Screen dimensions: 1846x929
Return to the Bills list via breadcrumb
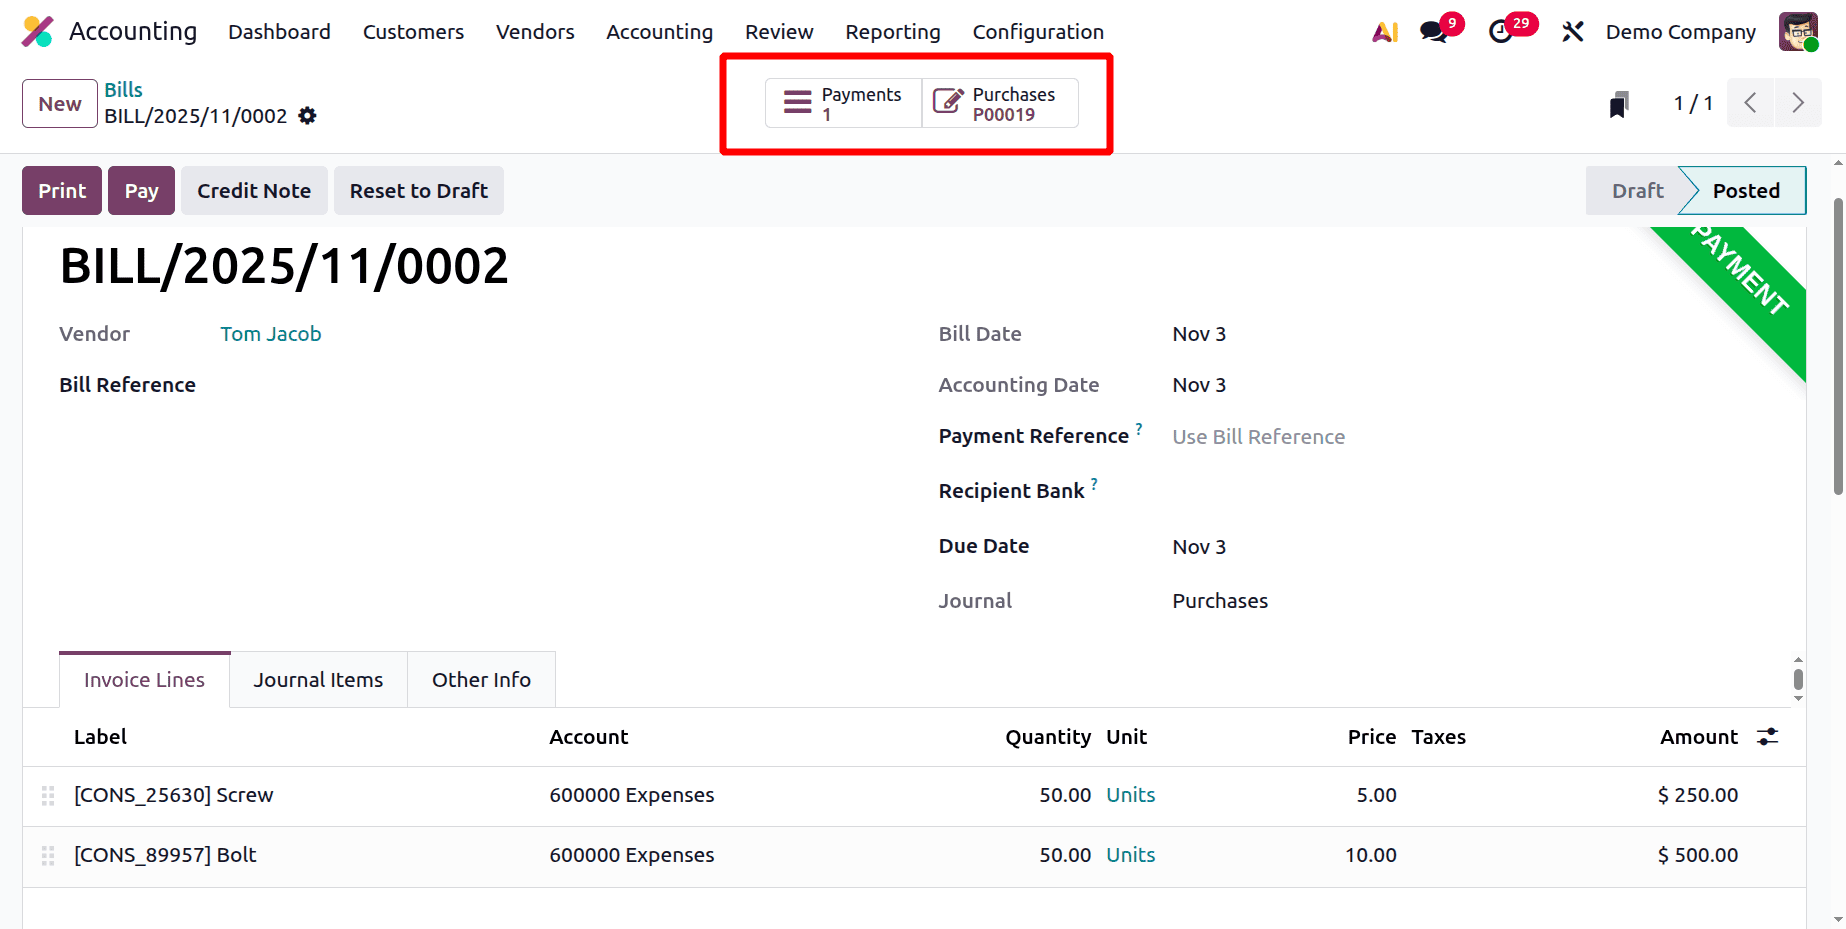[123, 89]
